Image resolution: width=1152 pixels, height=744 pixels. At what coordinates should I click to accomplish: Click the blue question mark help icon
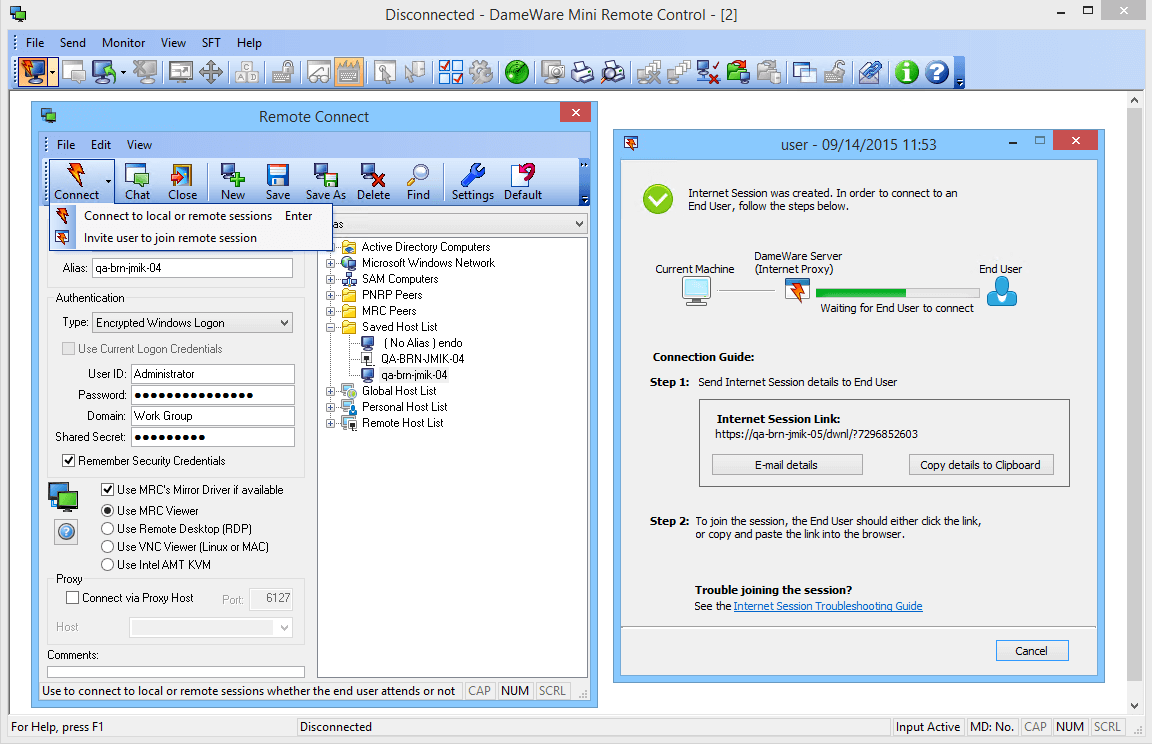pyautogui.click(x=937, y=72)
